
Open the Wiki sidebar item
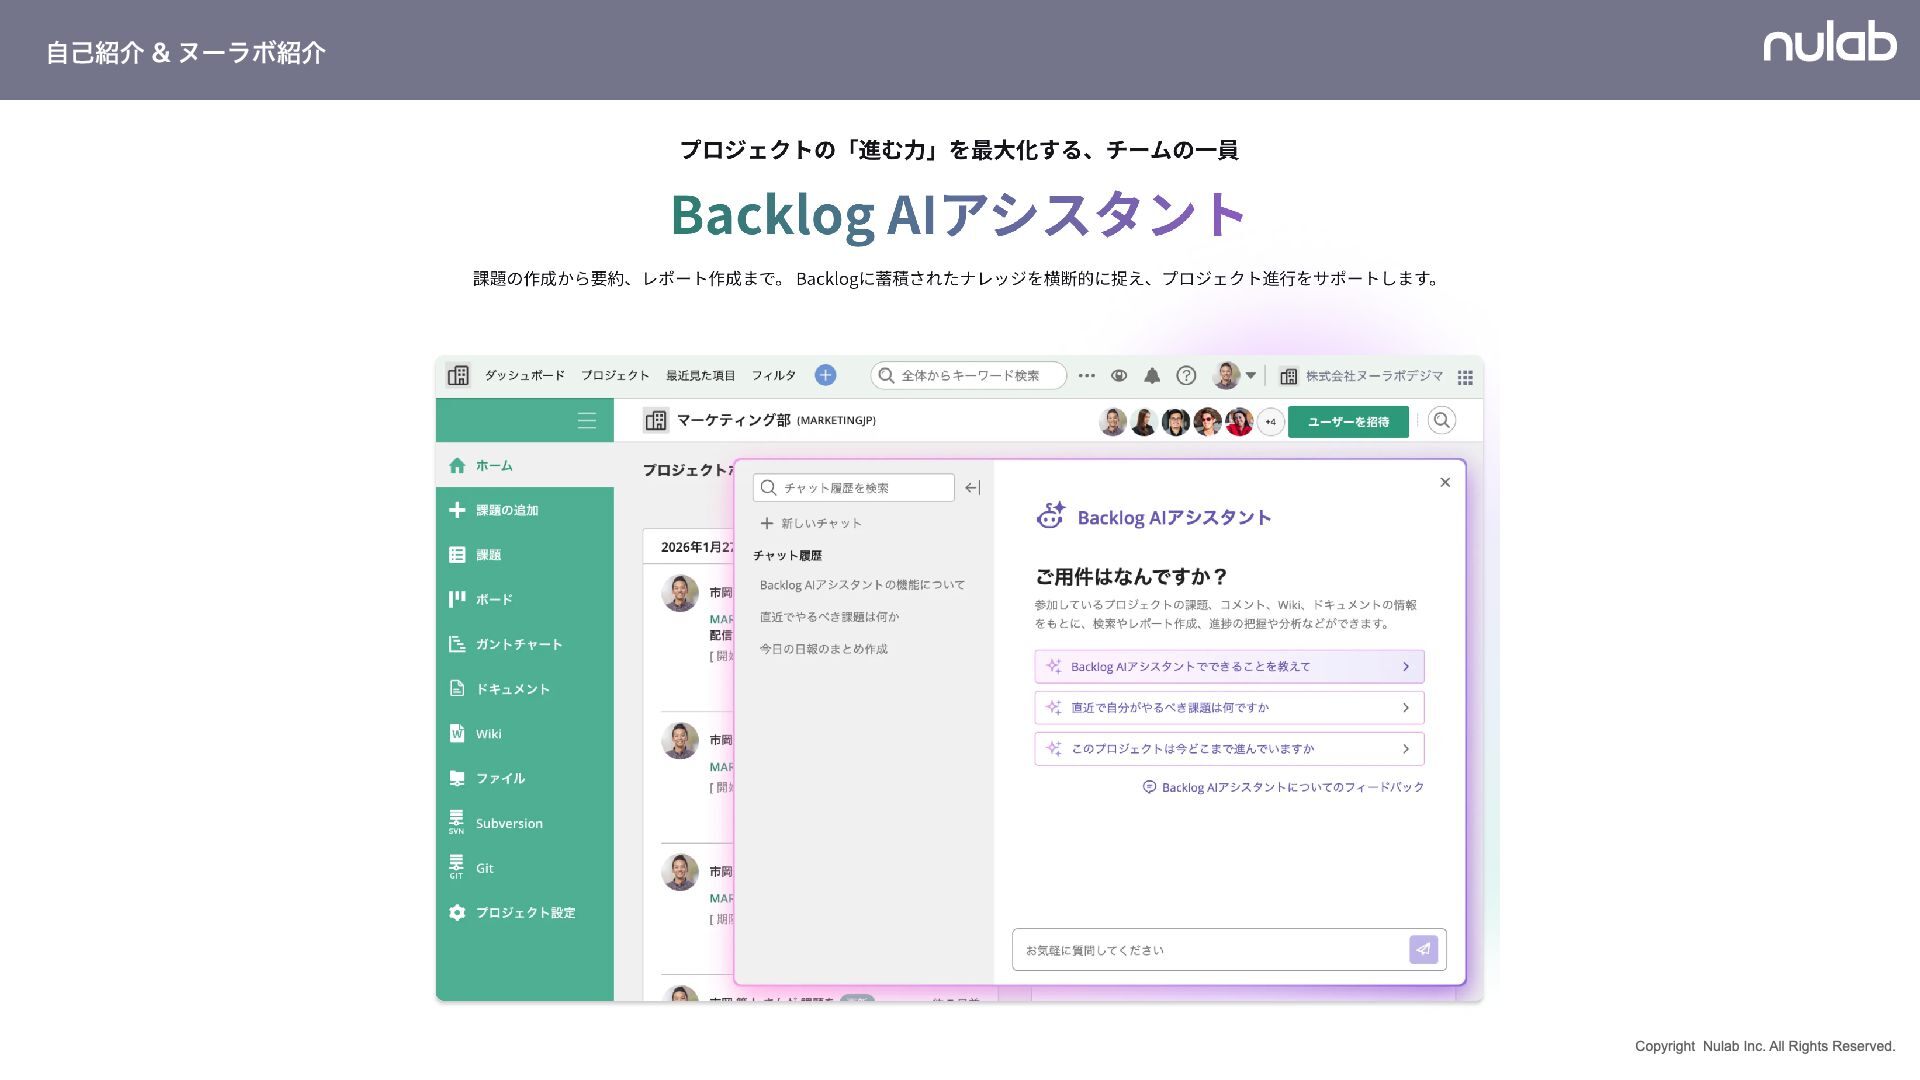[488, 734]
